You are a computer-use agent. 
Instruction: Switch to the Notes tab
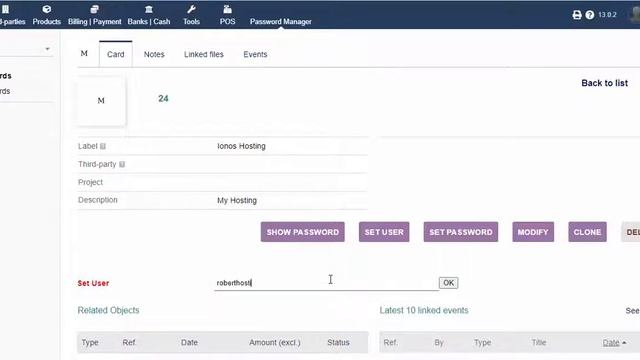pyautogui.click(x=154, y=54)
